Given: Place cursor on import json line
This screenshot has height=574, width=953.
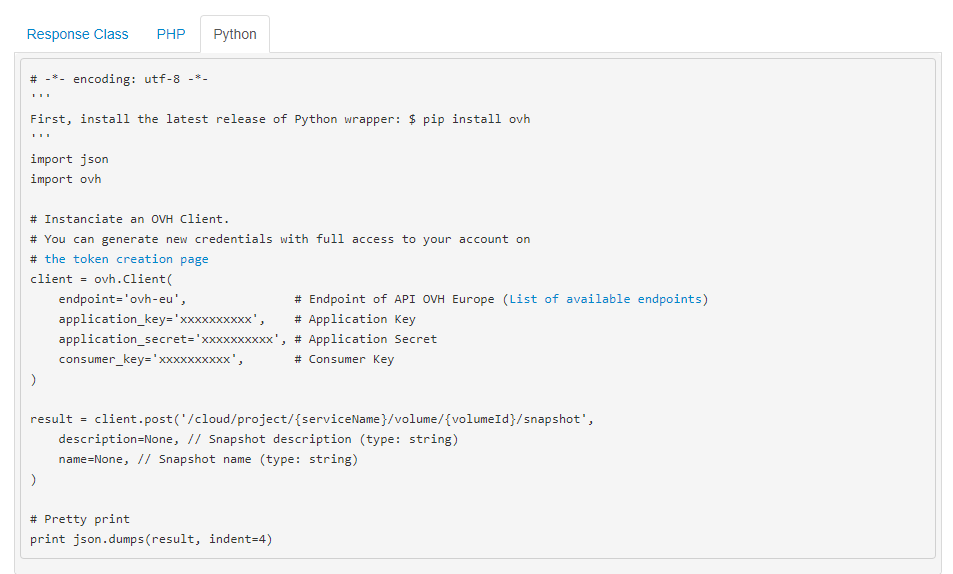Looking at the screenshot, I should [69, 159].
